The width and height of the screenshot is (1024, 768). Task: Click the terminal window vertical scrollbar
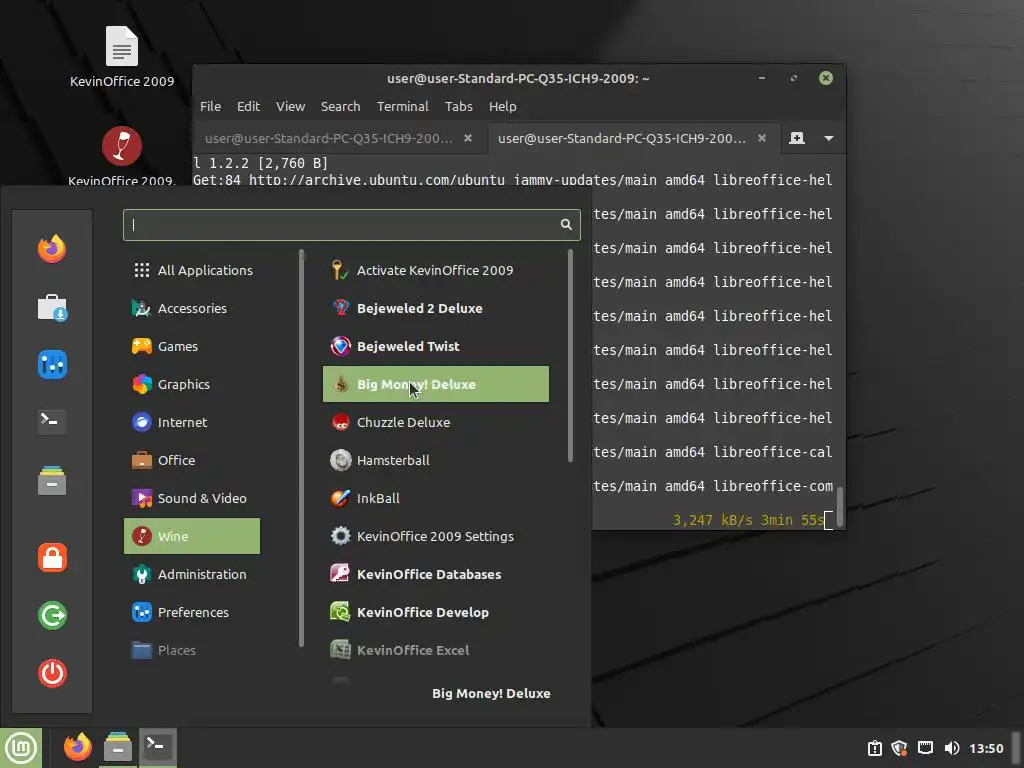pos(840,506)
